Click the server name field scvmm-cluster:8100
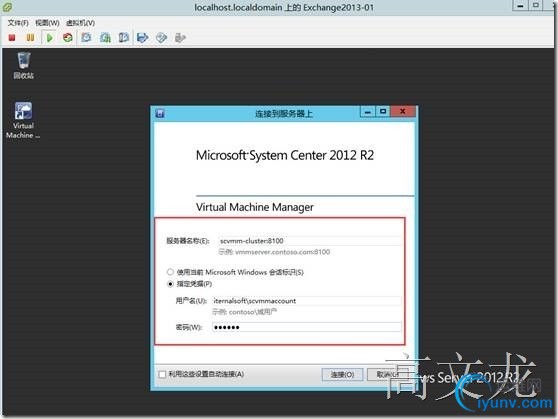558x419 pixels. pyautogui.click(x=309, y=241)
